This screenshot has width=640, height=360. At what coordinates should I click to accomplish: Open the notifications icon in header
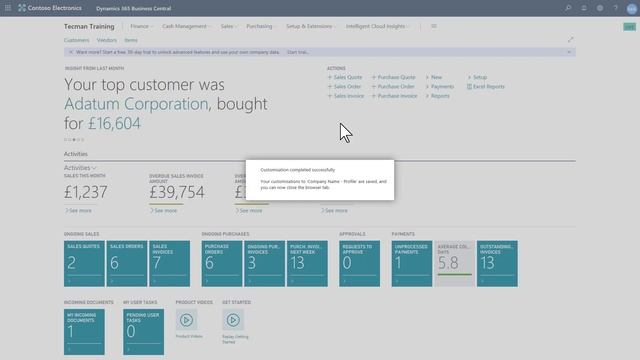click(x=584, y=8)
